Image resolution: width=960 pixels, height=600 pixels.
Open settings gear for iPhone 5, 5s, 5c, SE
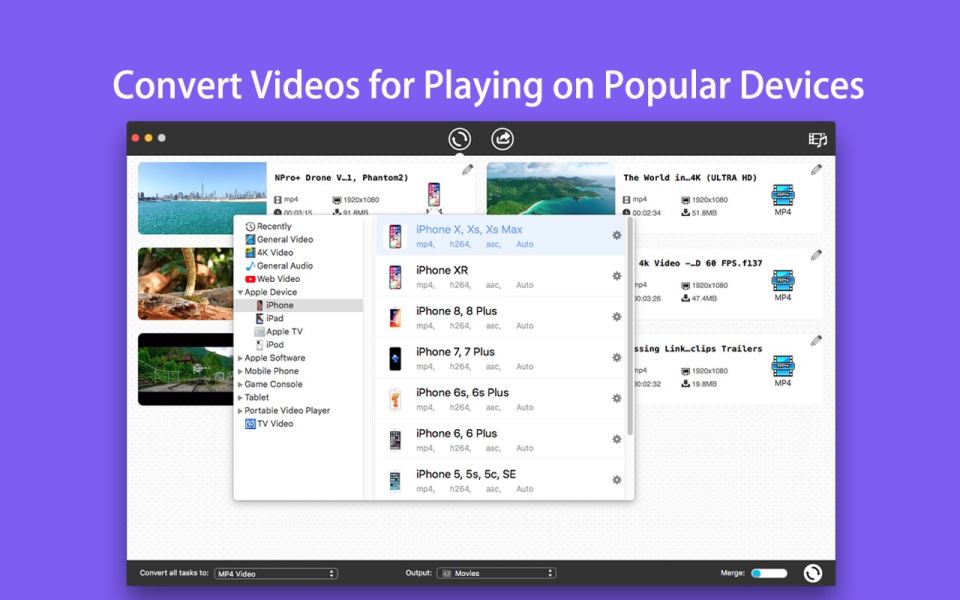click(617, 480)
